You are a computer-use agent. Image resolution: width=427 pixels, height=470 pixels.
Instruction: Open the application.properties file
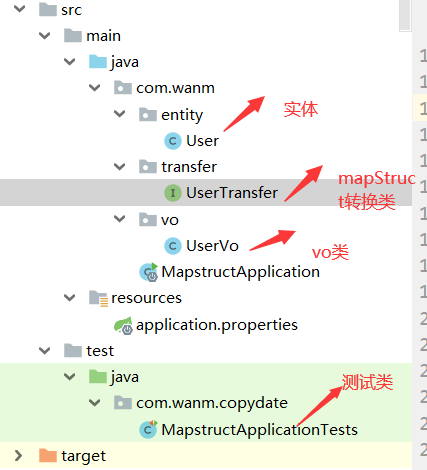click(217, 325)
